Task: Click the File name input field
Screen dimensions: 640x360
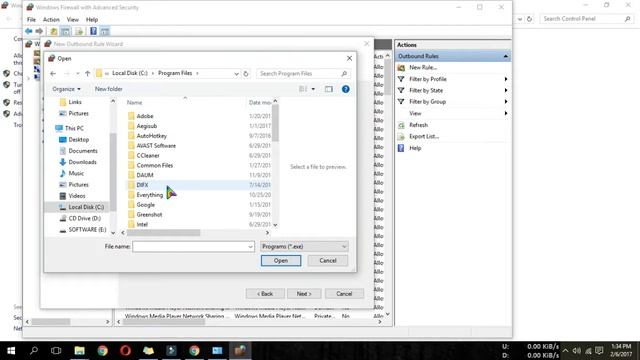Action: [190, 247]
